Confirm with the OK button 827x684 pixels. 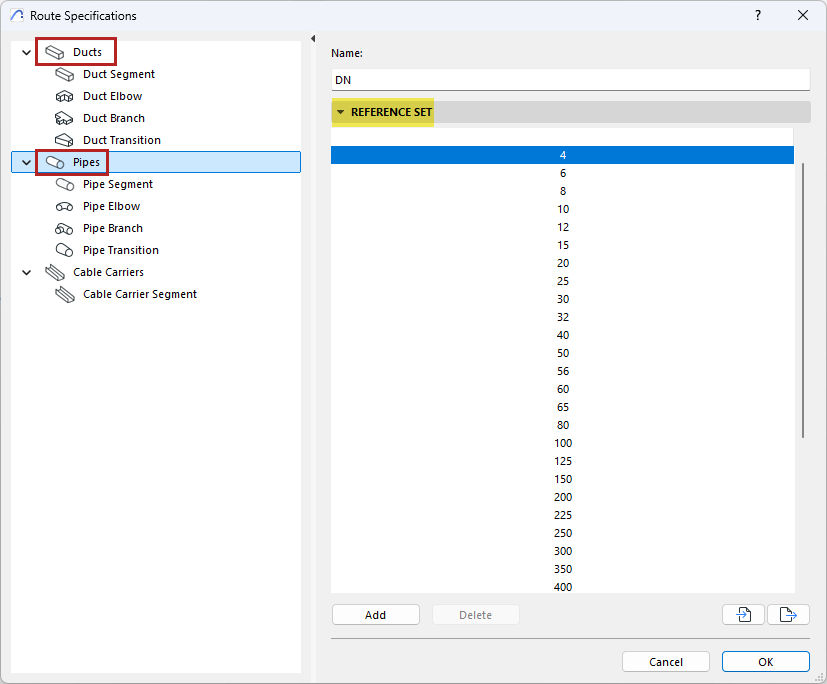pos(765,662)
